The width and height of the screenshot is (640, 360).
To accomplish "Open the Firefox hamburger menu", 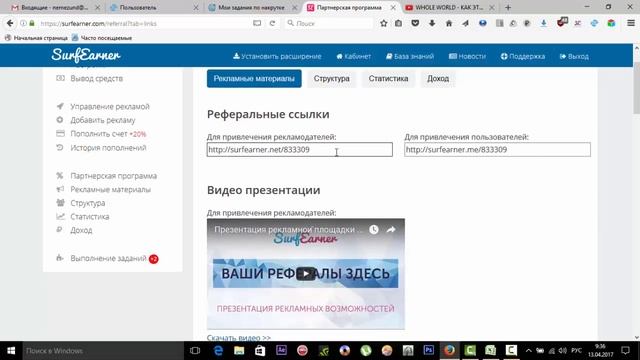I will pos(631,23).
